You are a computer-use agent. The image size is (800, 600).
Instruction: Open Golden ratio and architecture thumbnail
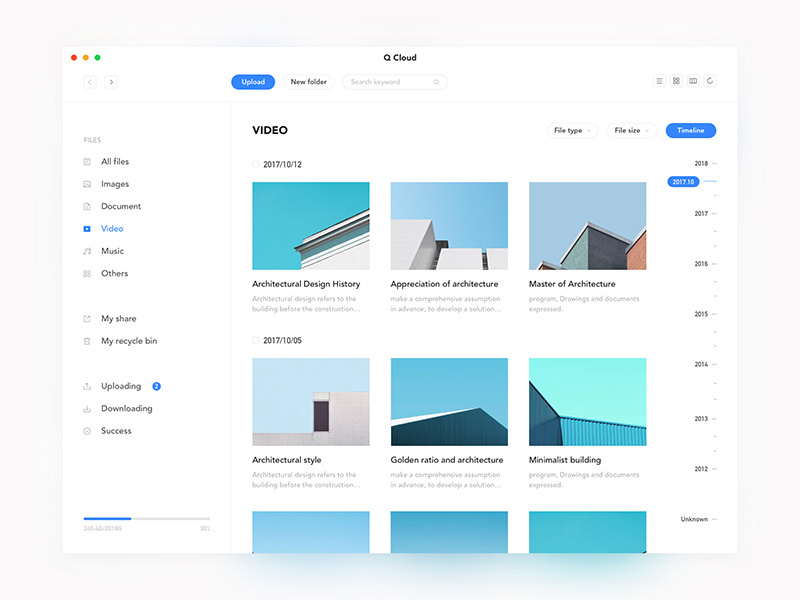tap(449, 402)
